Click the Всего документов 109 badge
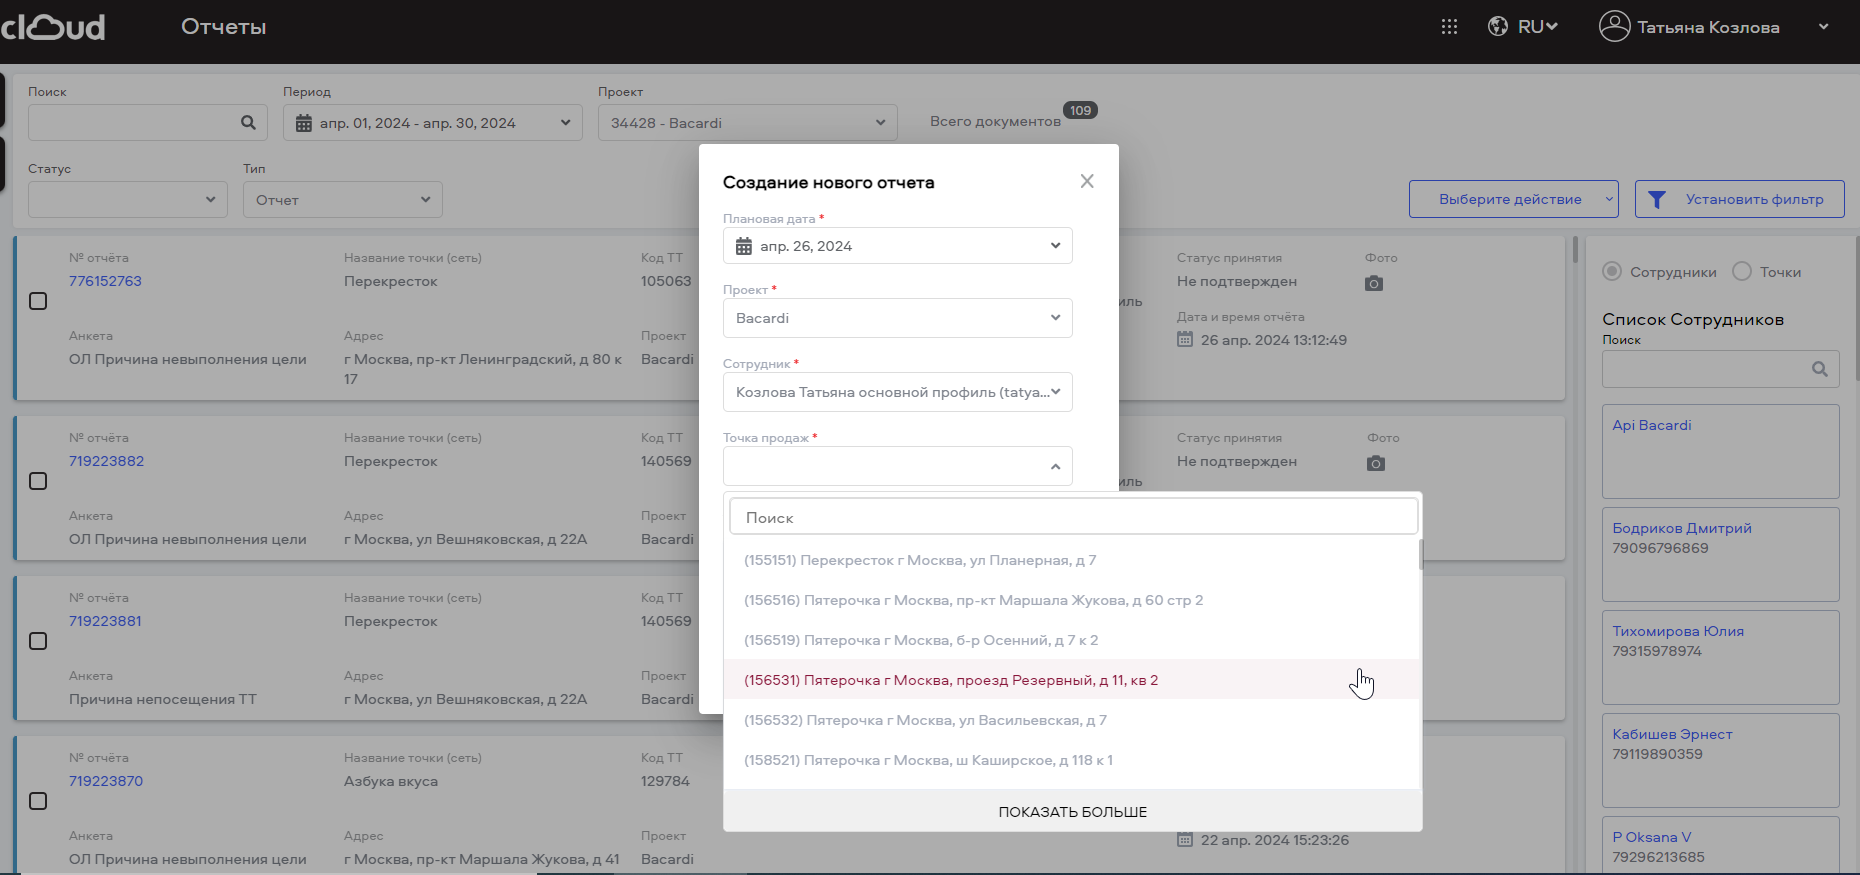 1080,110
